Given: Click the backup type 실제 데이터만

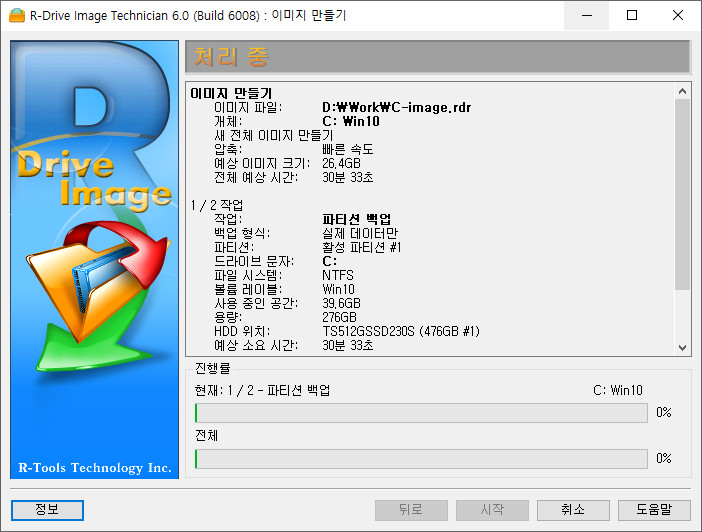Looking at the screenshot, I should [360, 233].
